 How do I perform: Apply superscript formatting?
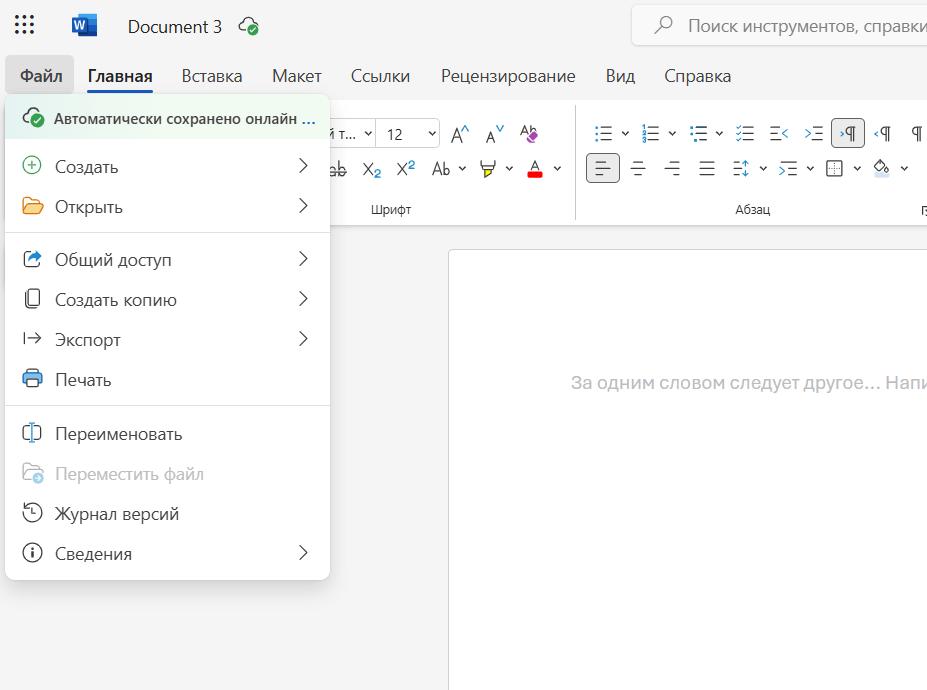[x=406, y=169]
